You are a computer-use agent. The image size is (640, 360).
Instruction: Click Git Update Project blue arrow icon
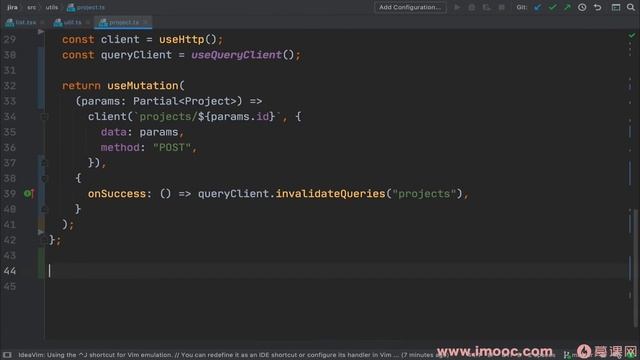point(538,7)
